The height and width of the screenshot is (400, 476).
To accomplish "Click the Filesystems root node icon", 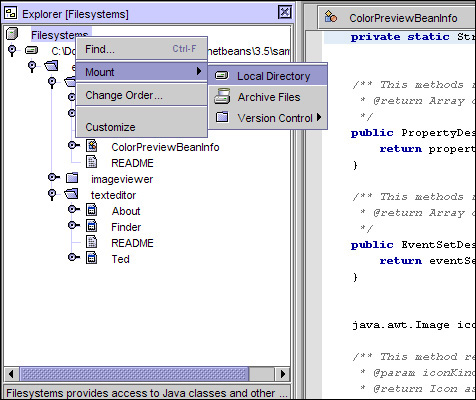I will [12, 34].
